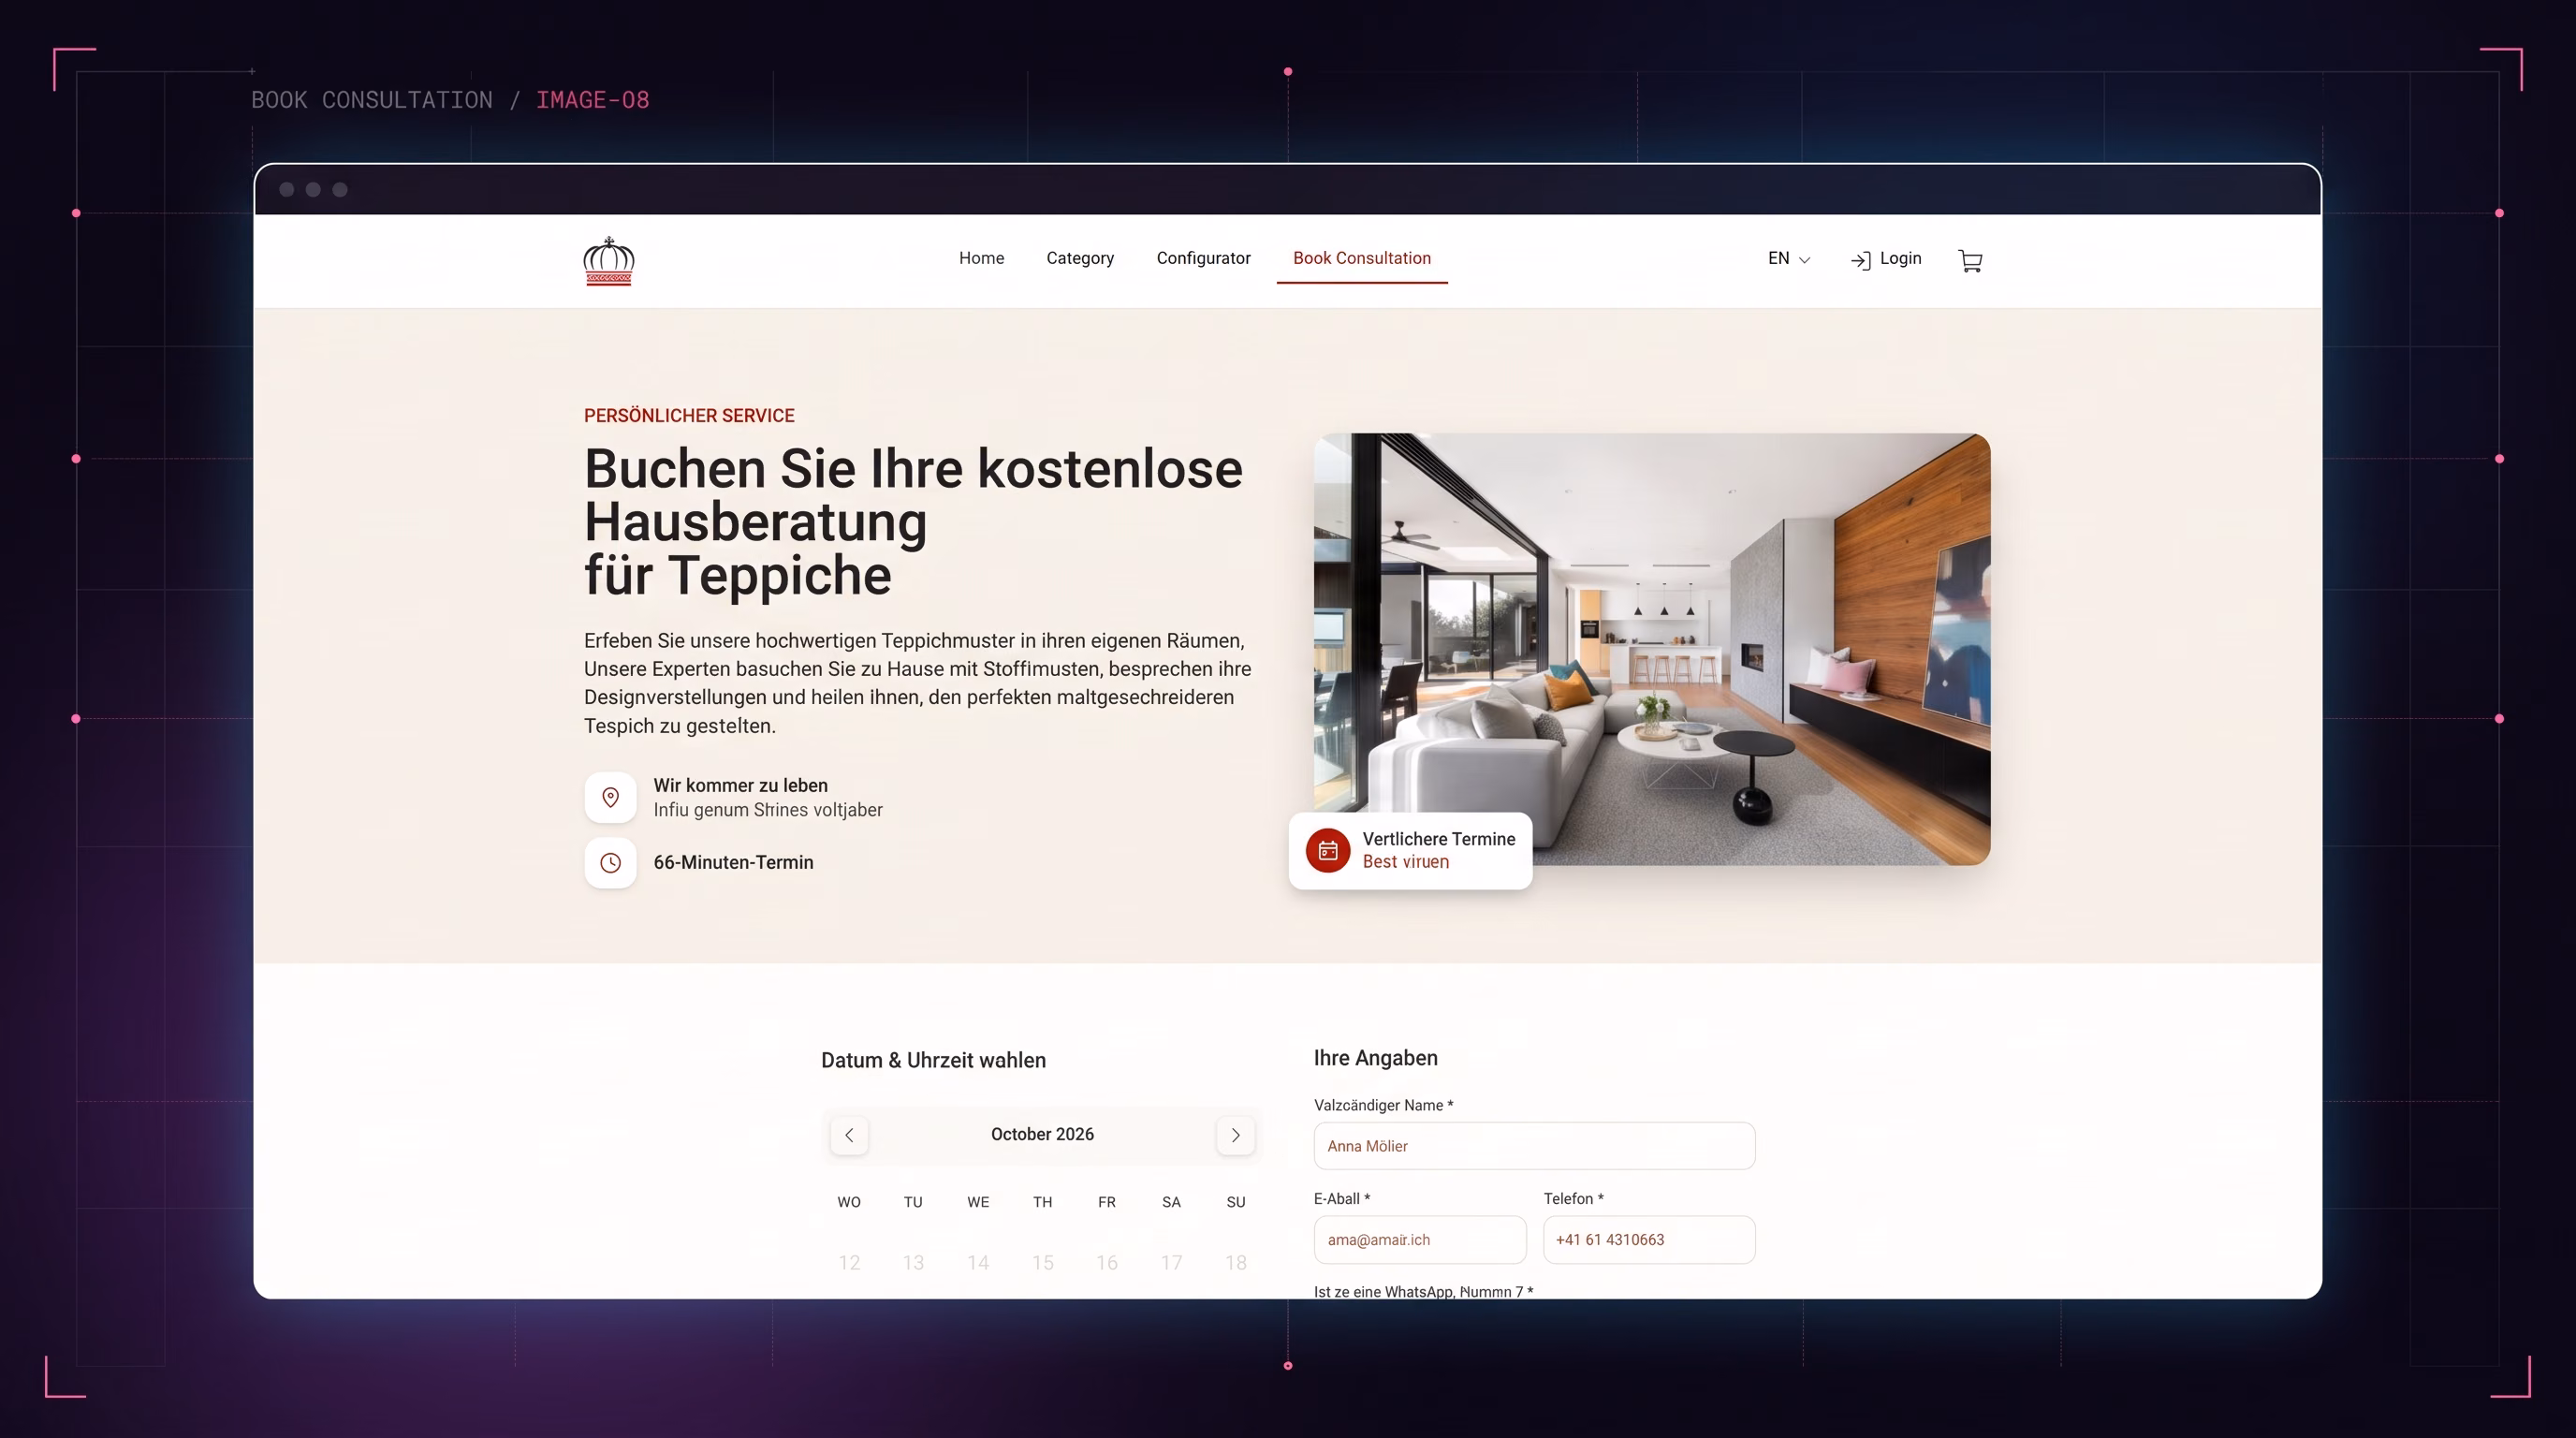This screenshot has height=1438, width=2576.
Task: Click the Login link
Action: point(1900,258)
